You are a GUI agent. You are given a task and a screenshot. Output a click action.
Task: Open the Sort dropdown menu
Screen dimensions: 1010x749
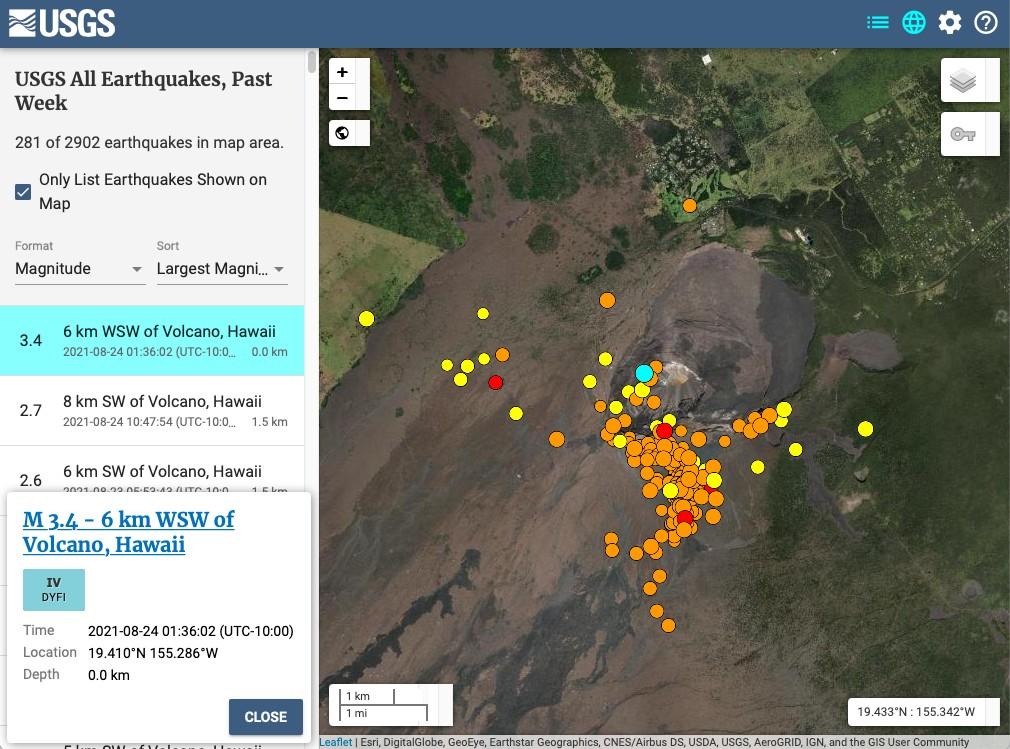221,269
